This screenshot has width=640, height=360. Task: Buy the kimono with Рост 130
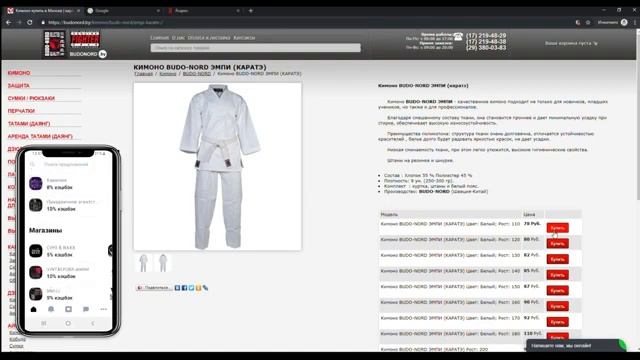click(558, 259)
